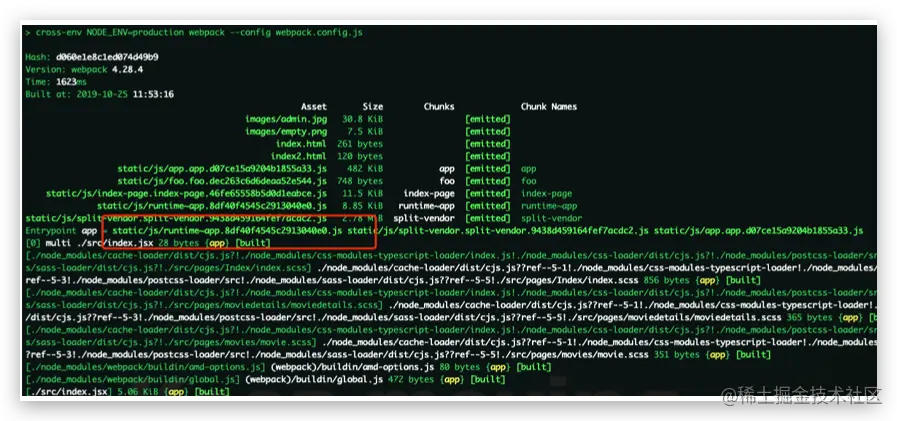Click the Entrypoint app label
Screen dimensions: 897x421
(x=61, y=231)
